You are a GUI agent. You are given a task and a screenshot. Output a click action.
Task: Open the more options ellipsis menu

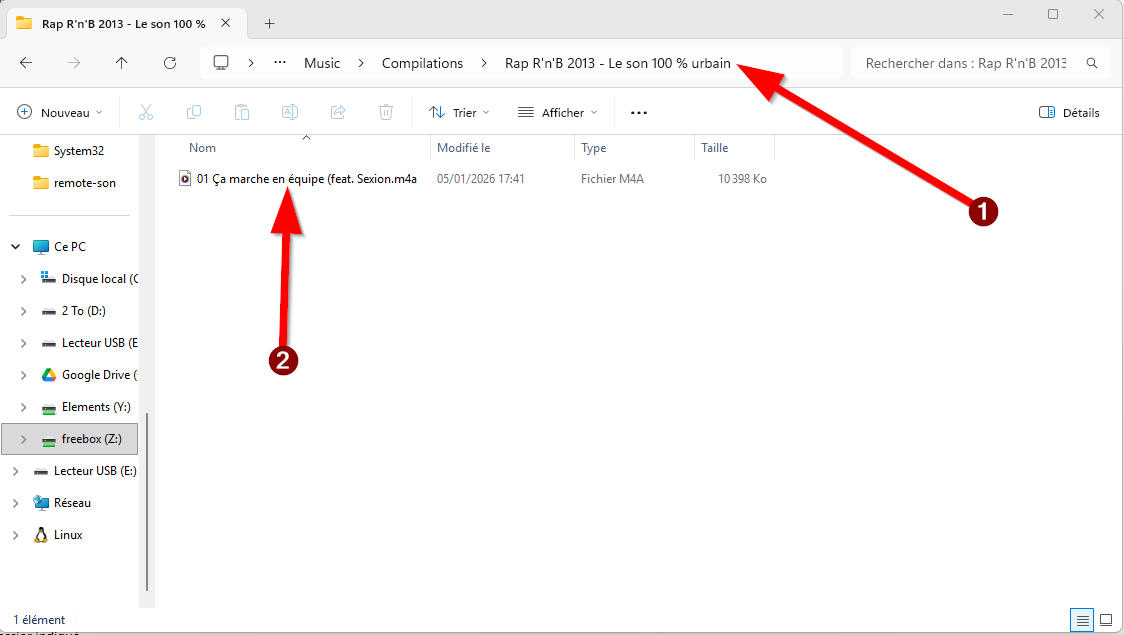pyautogui.click(x=639, y=113)
